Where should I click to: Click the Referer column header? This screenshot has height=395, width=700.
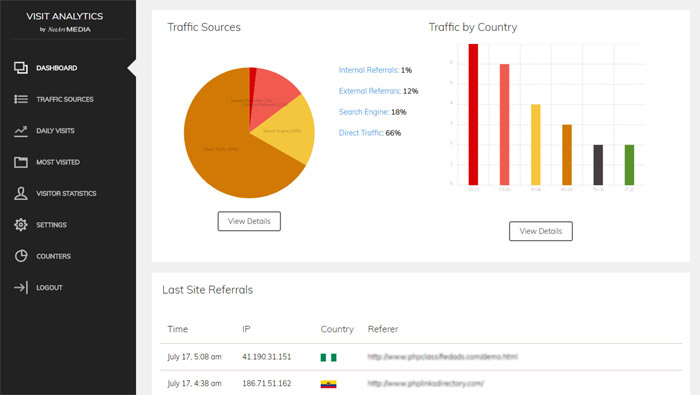[383, 329]
